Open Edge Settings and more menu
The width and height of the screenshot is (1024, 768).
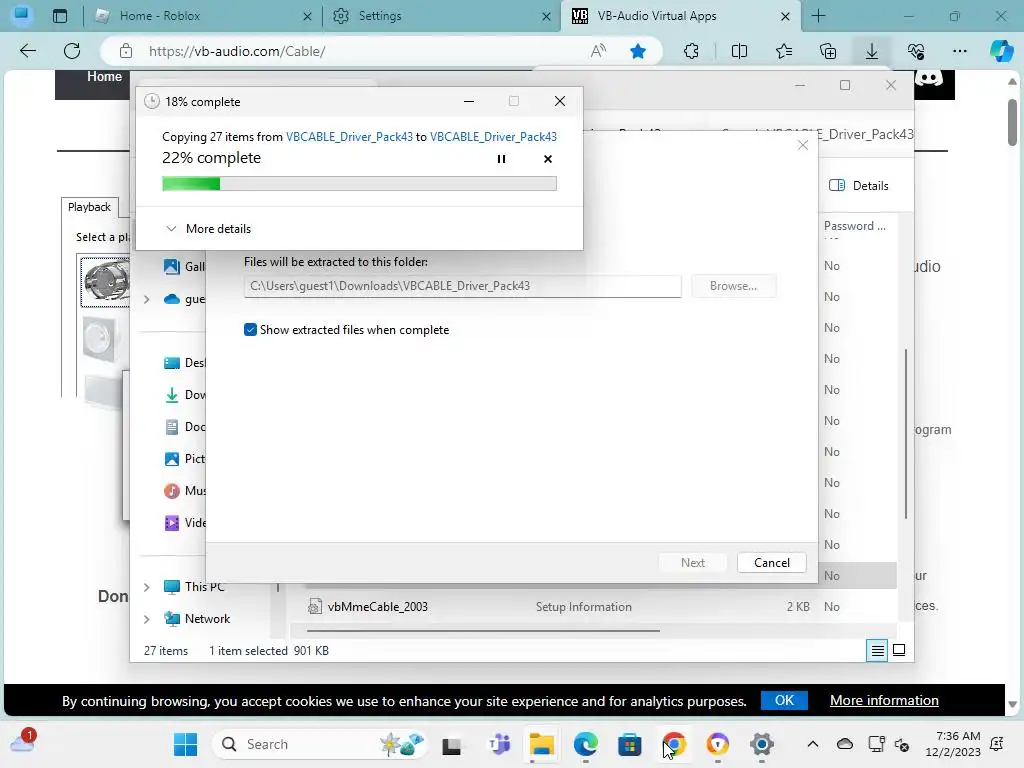click(959, 51)
